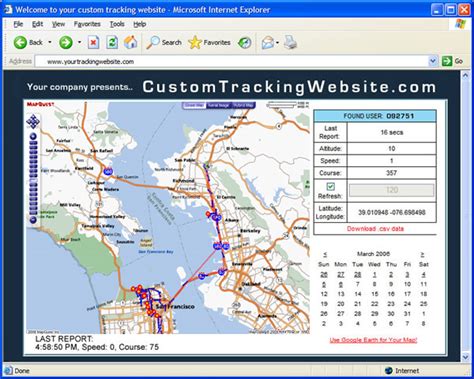Click the map pan compass control
Viewport: 474px width, 379px height.
point(33,122)
